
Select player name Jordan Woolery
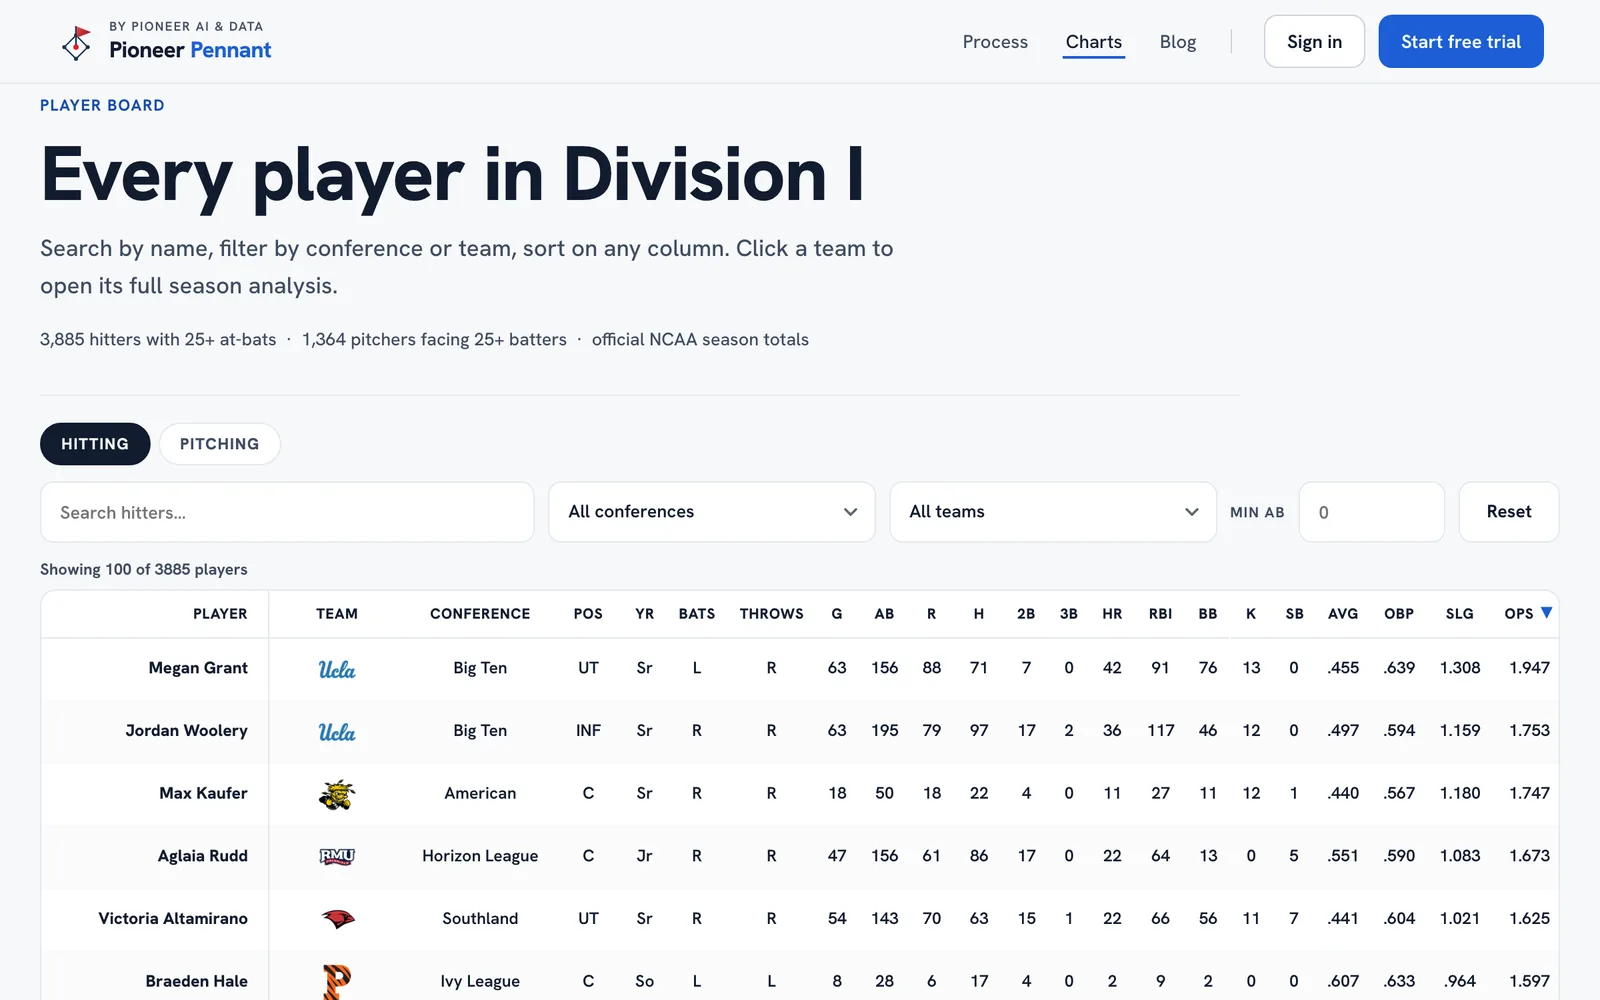point(187,731)
